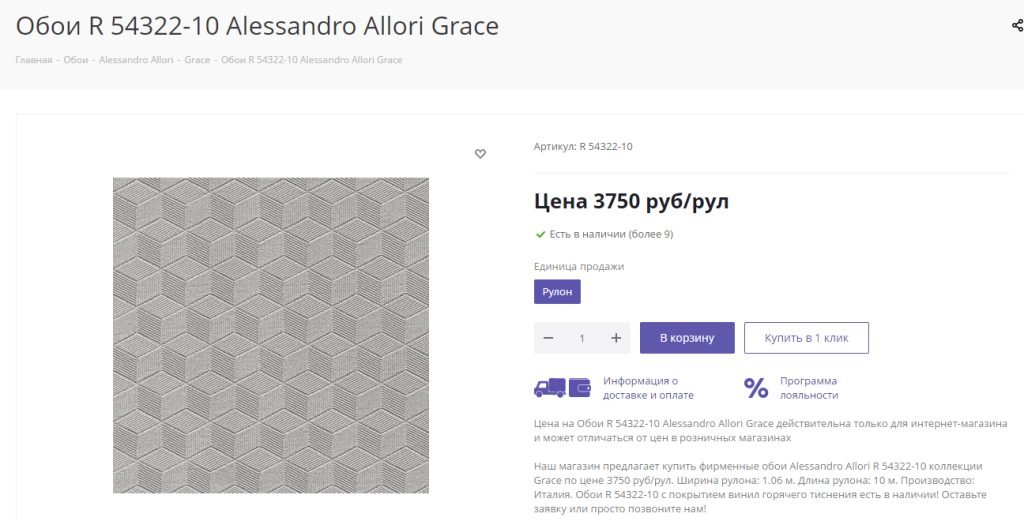1024x521 pixels.
Task: Click the share icon near the title
Action: [1017, 25]
